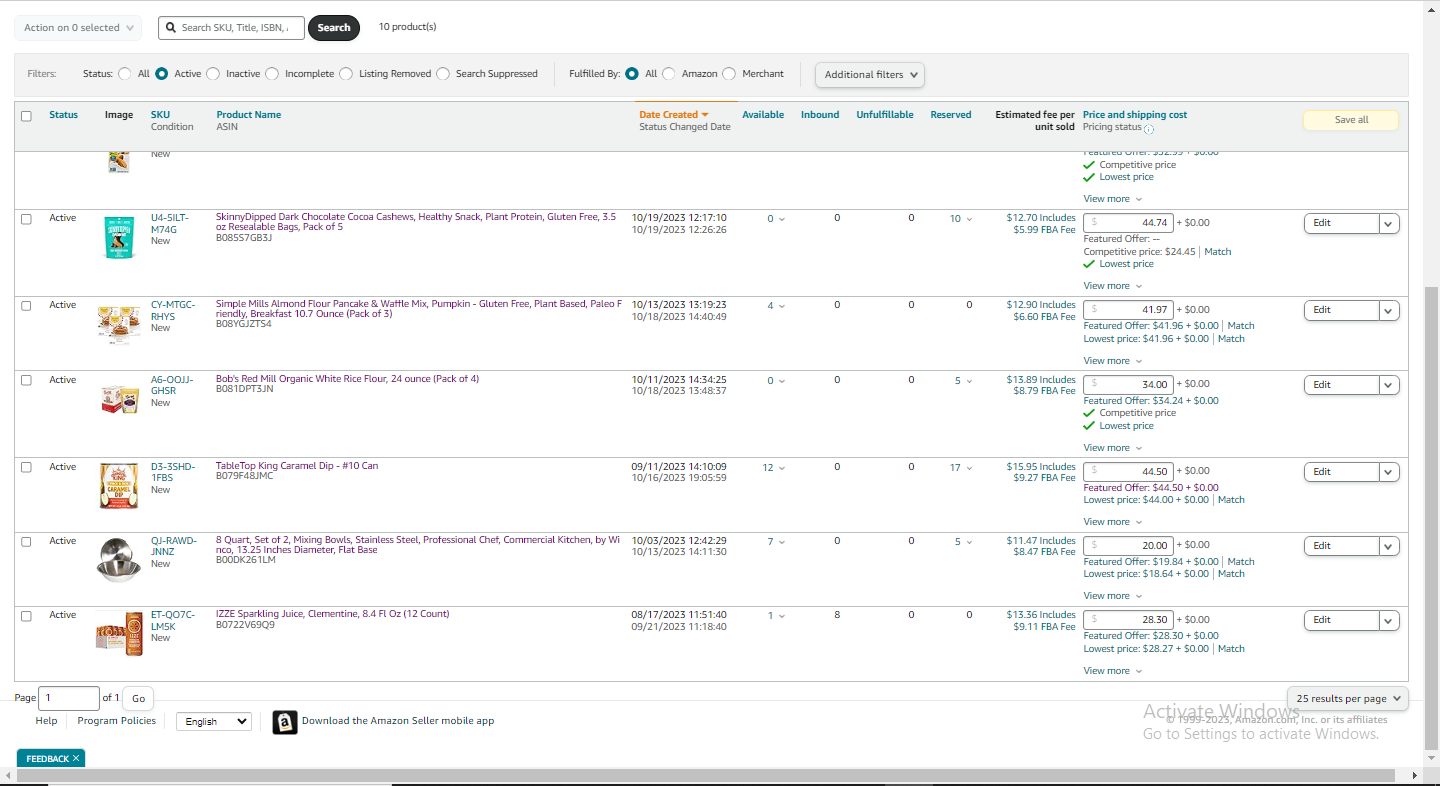Image resolution: width=1440 pixels, height=786 pixels.
Task: Click the left arrow of the horizontal scrollbar
Action: (x=6, y=776)
